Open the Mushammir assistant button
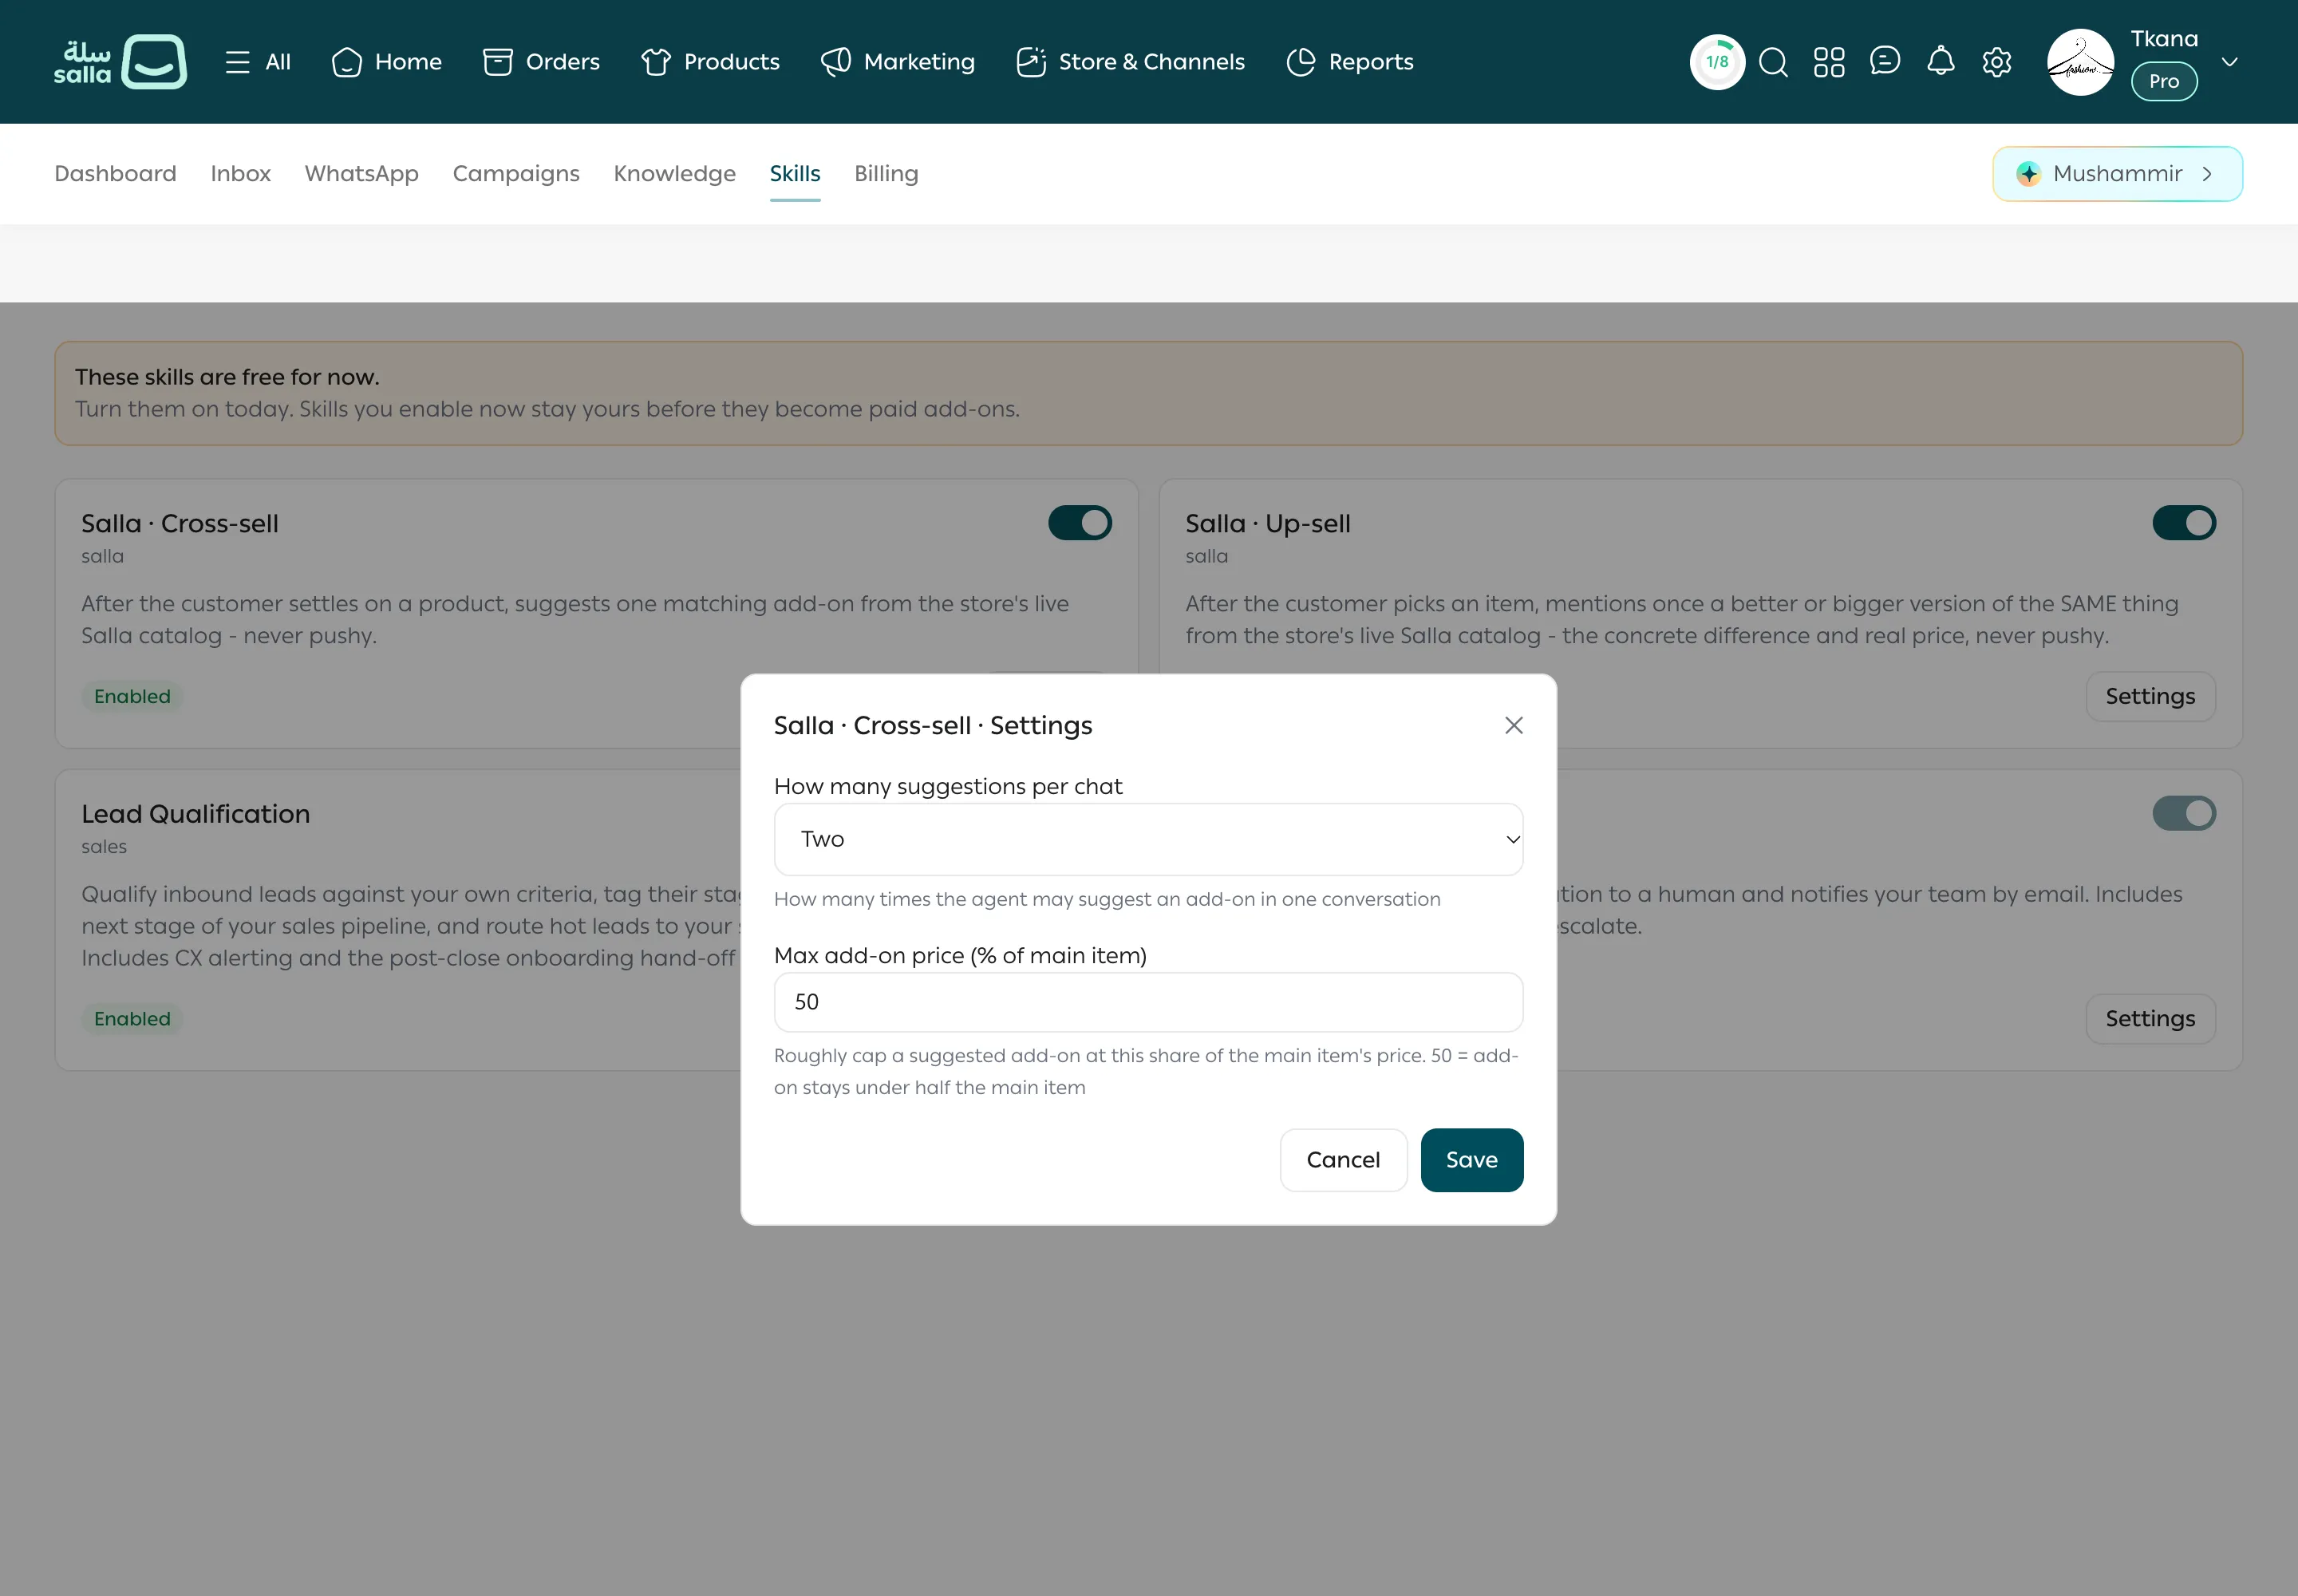The image size is (2298, 1596). (x=2117, y=174)
